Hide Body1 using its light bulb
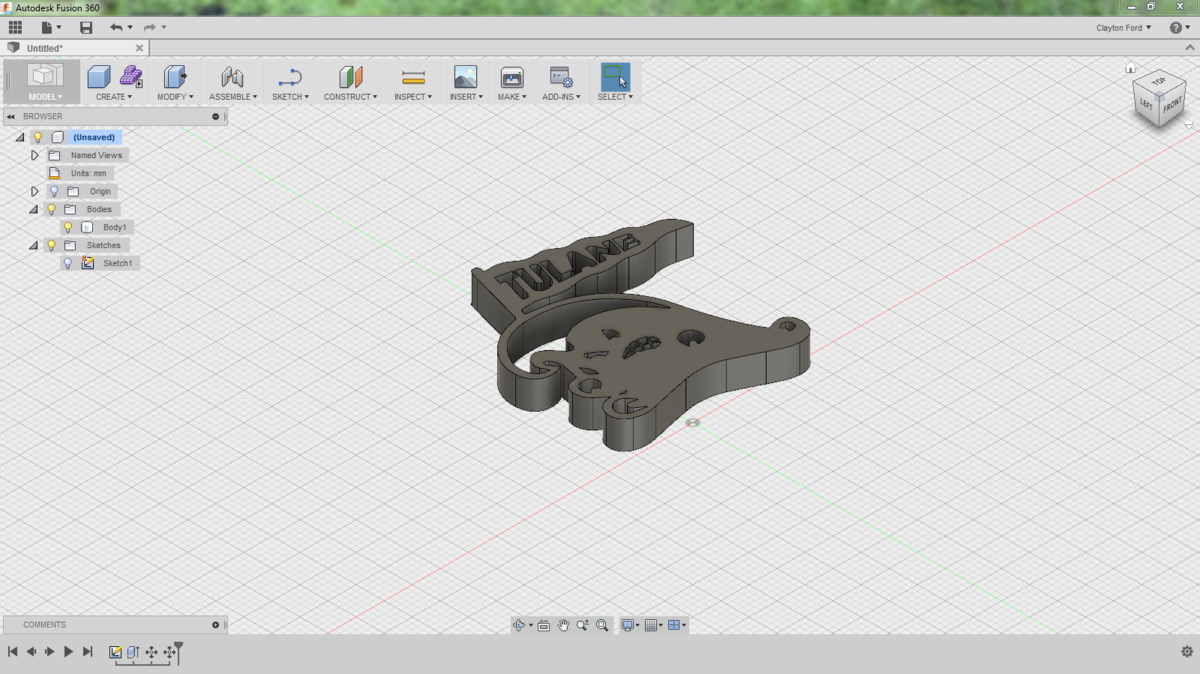 (68, 227)
